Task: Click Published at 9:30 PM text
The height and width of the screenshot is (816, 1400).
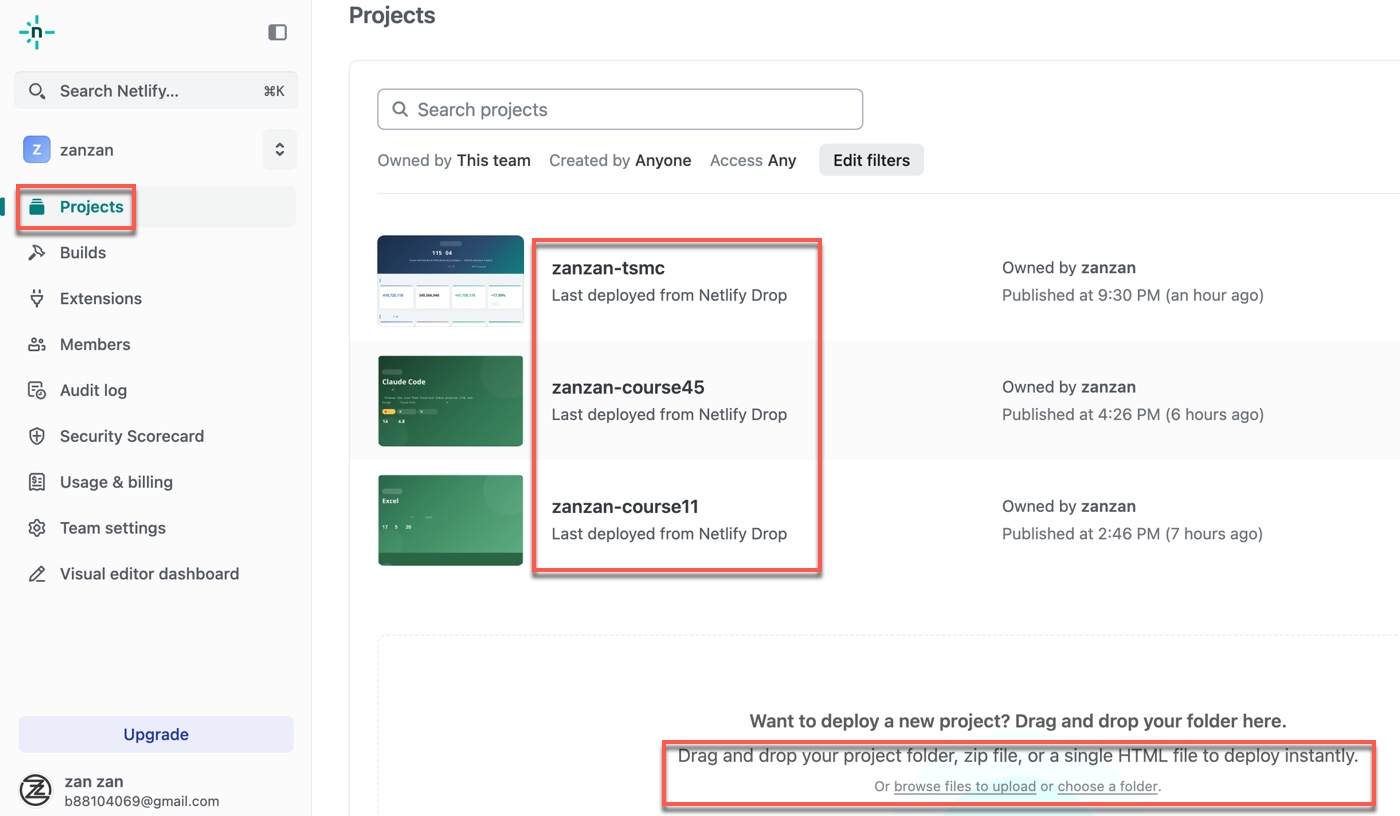Action: tap(1133, 295)
